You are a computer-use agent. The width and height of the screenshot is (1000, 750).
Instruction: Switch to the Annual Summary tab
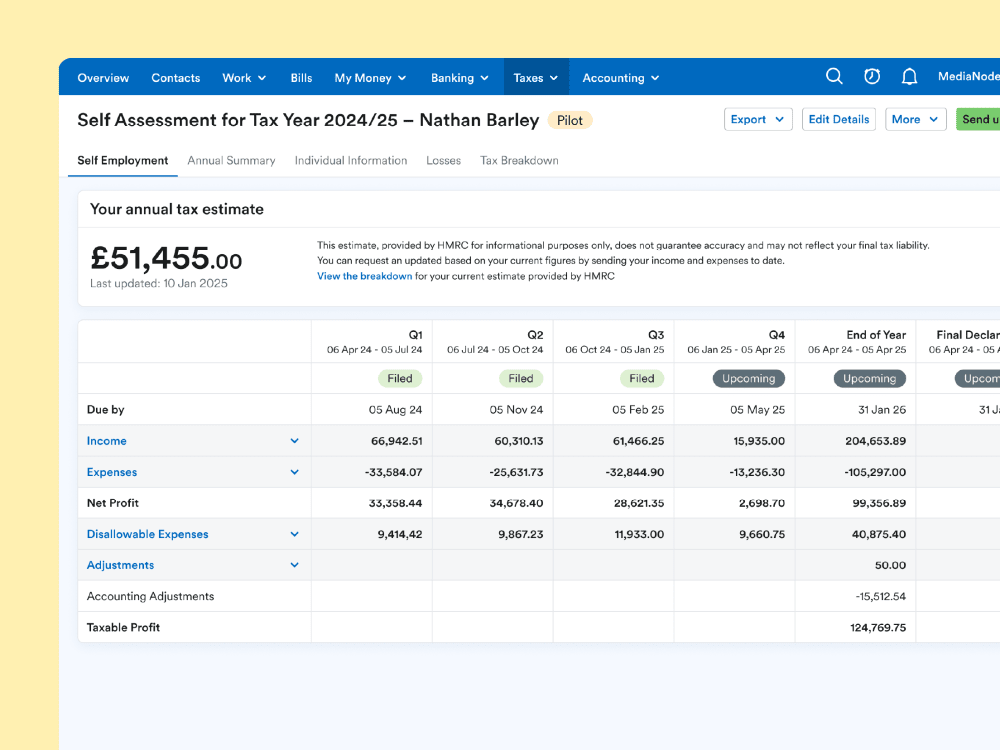pos(231,160)
